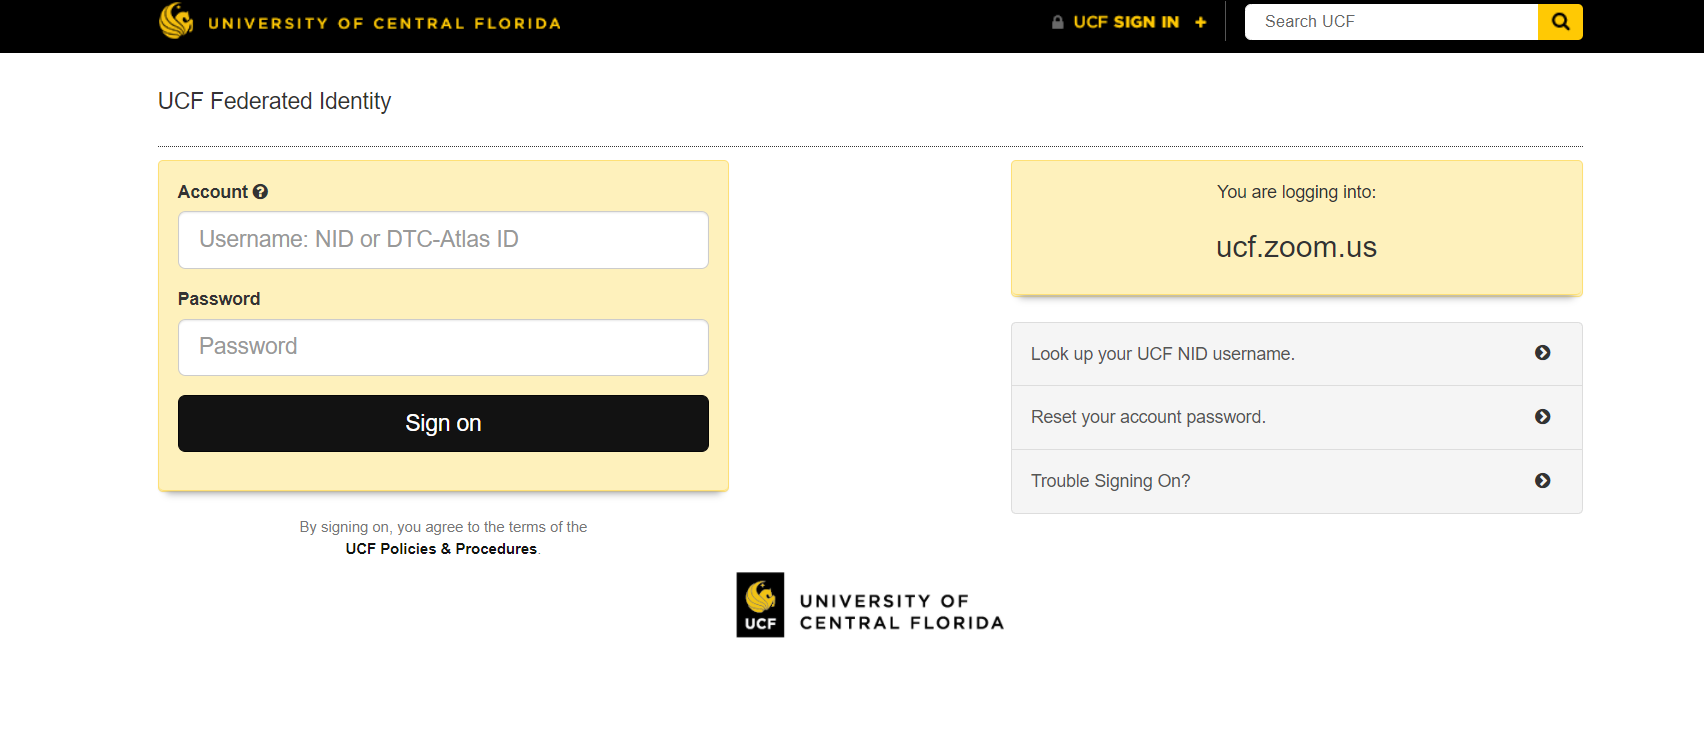The image size is (1704, 743).
Task: Open Trouble Signing On? link
Action: [1296, 481]
